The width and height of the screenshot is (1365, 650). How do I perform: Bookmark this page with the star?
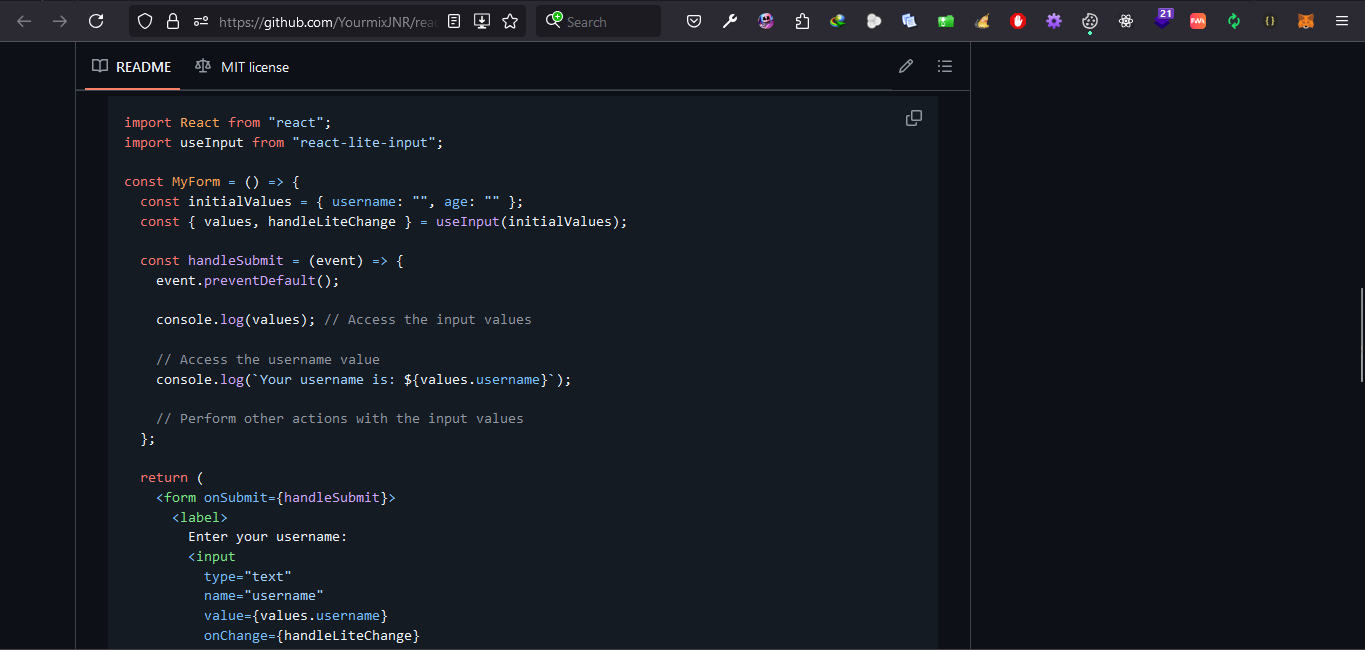tap(511, 20)
